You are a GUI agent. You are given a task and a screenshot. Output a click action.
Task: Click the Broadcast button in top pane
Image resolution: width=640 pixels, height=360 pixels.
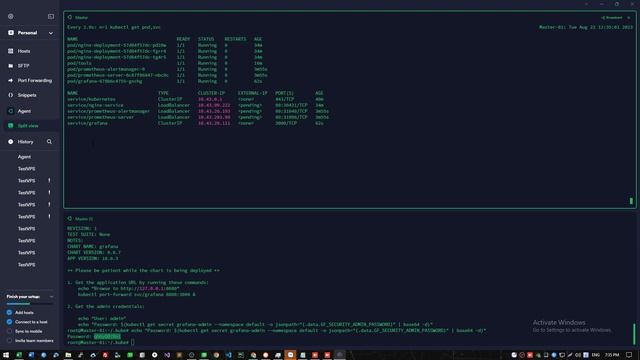(x=611, y=18)
